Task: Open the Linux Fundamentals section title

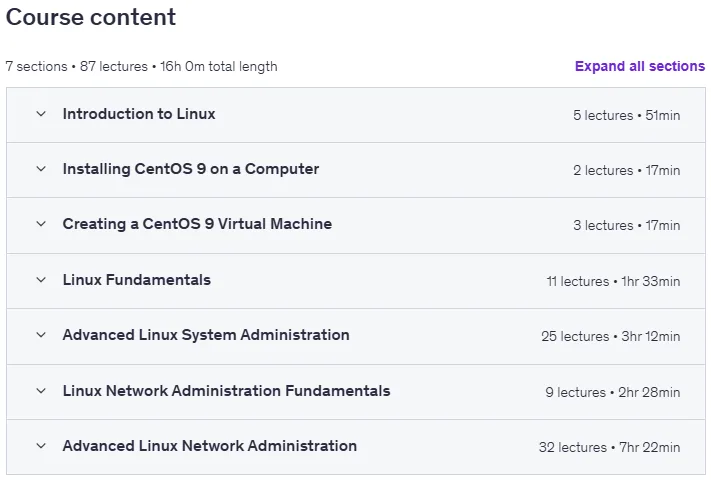Action: tap(136, 280)
